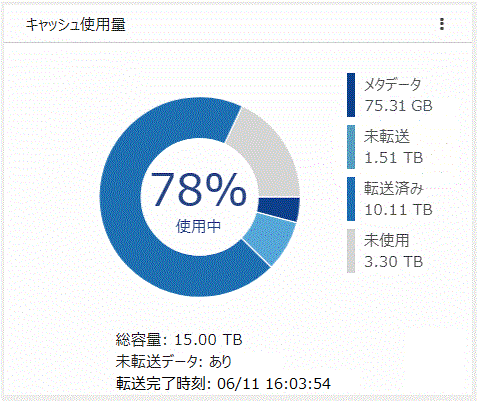The image size is (478, 403).
Task: Click the 使用中 label inside donut
Action: 198,226
